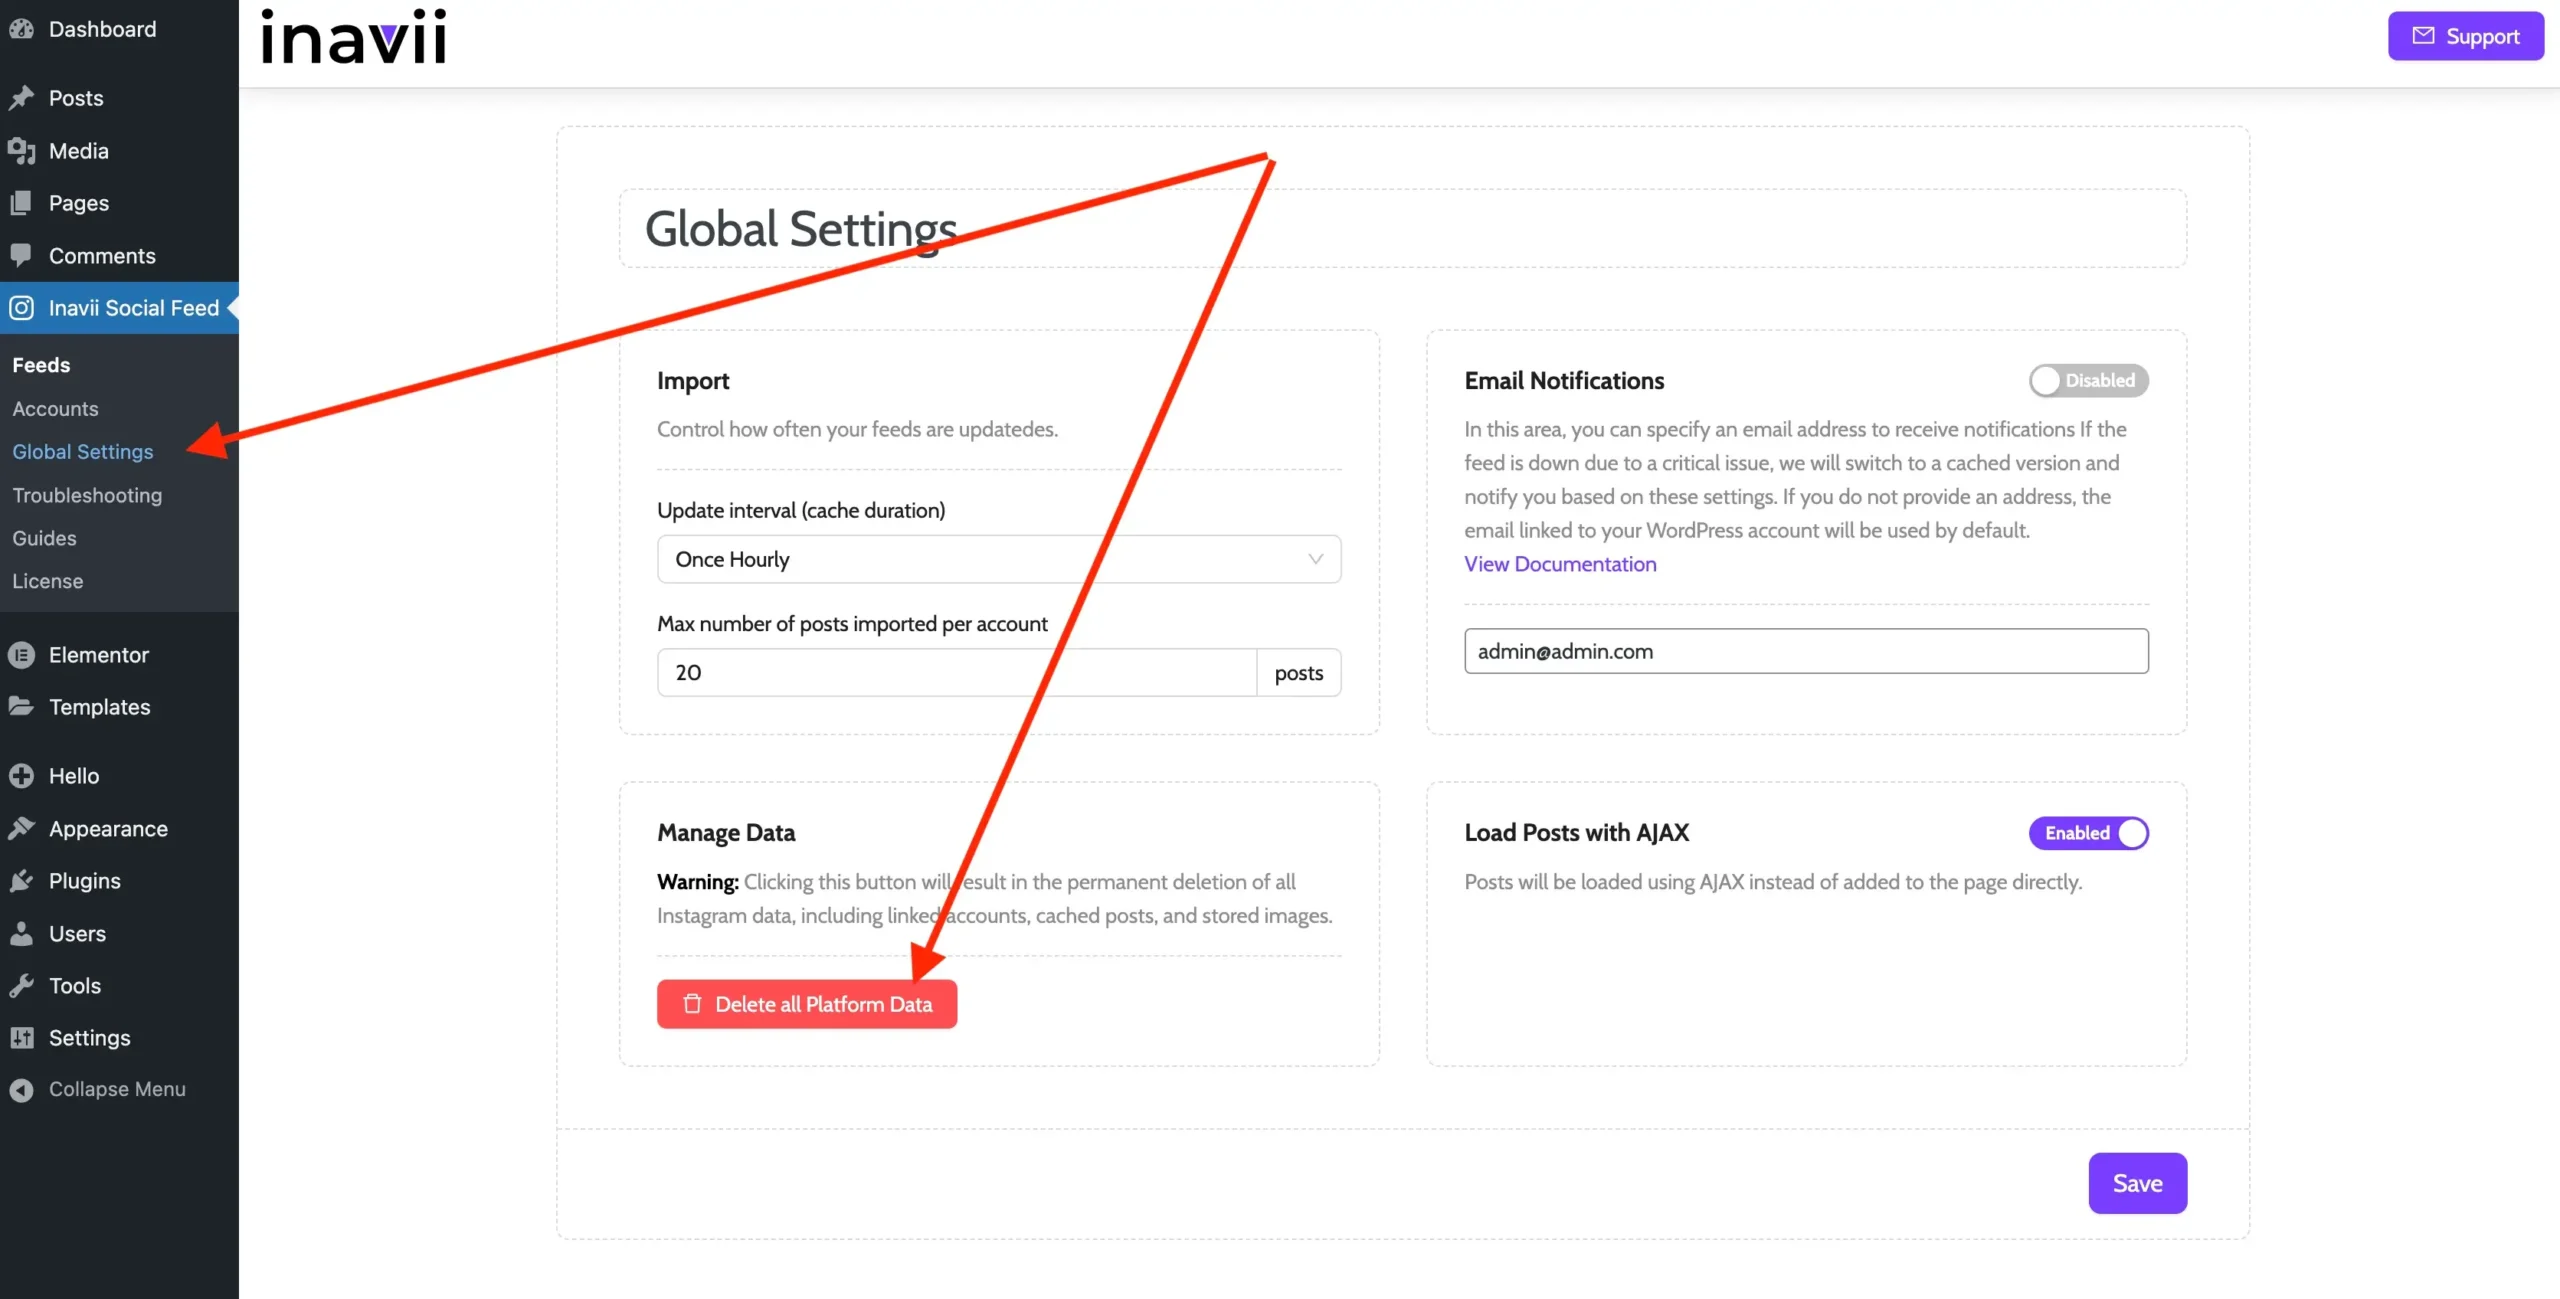The width and height of the screenshot is (2560, 1299).
Task: Enable the Email Notifications toggle
Action: point(2088,380)
